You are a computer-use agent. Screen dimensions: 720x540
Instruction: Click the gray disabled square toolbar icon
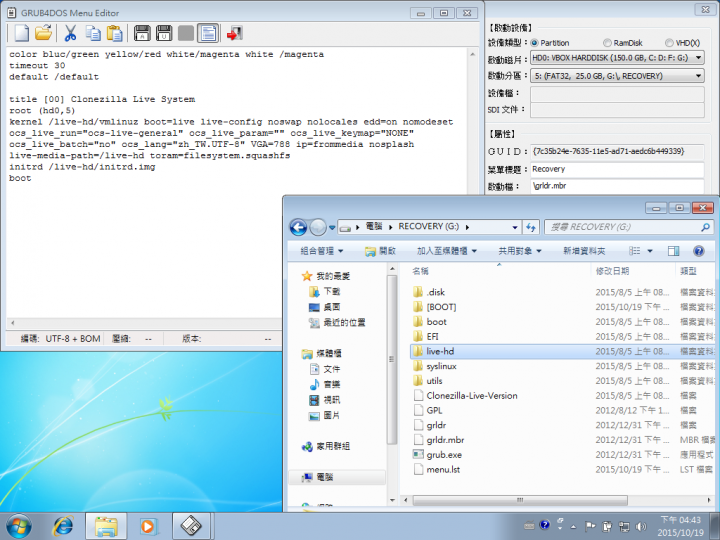point(186,33)
